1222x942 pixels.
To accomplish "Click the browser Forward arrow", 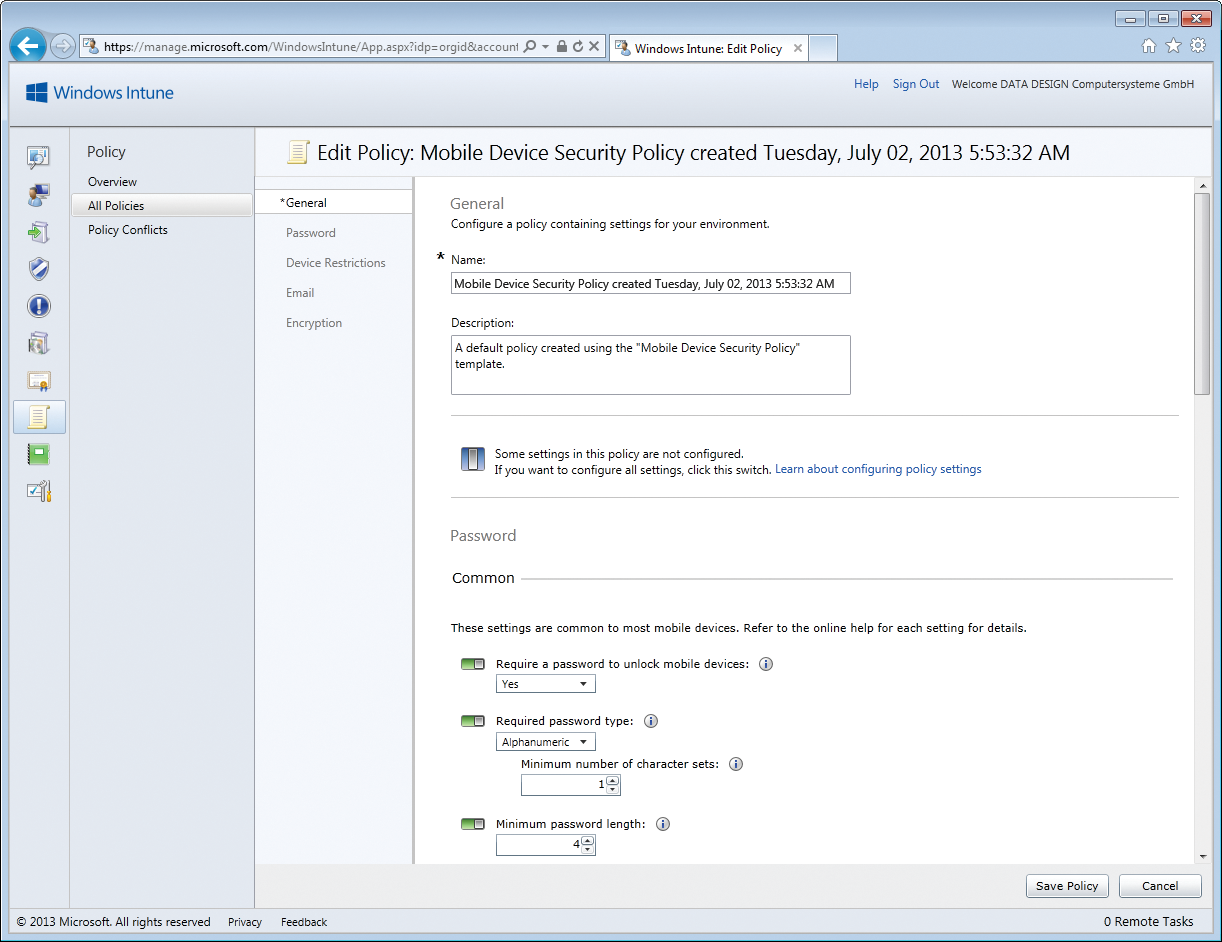I will click(62, 46).
